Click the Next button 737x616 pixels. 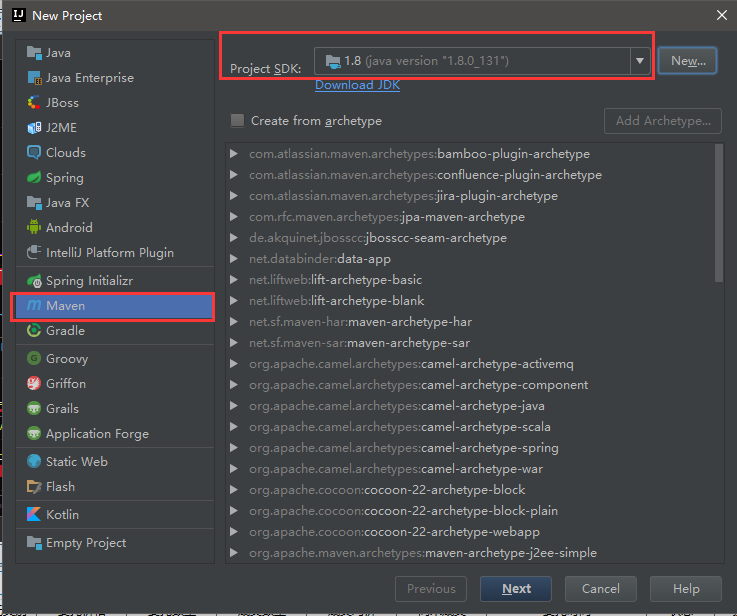tap(516, 589)
